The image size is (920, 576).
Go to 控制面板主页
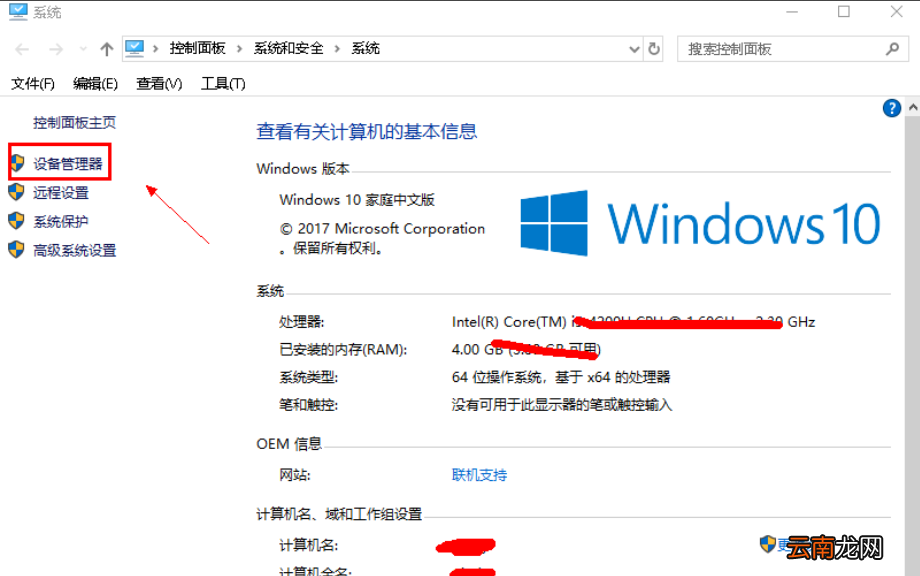coord(75,123)
